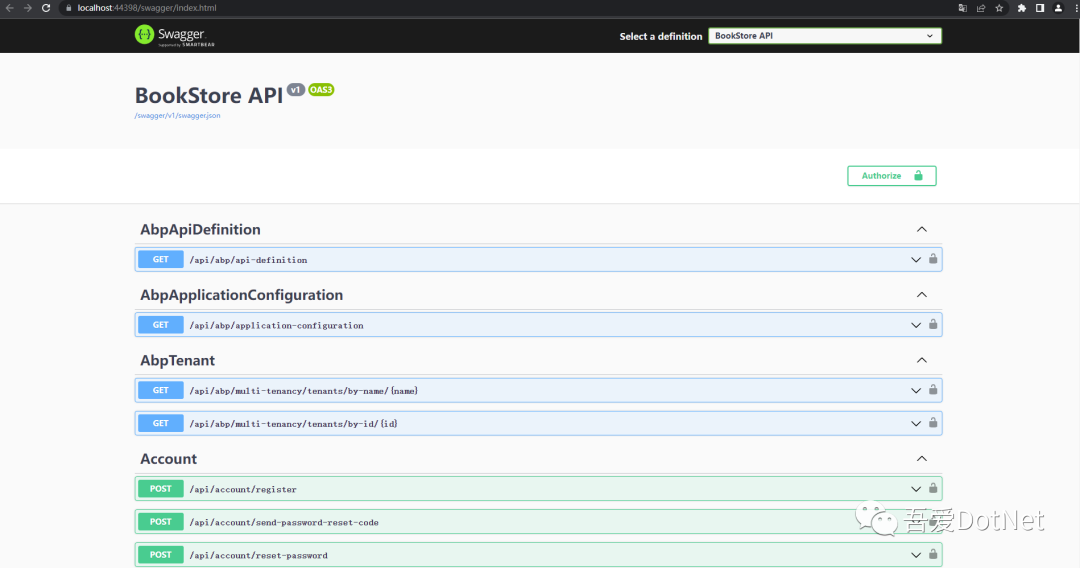
Task: Click the site info lock icon in URL bar
Action: pyautogui.click(x=68, y=8)
